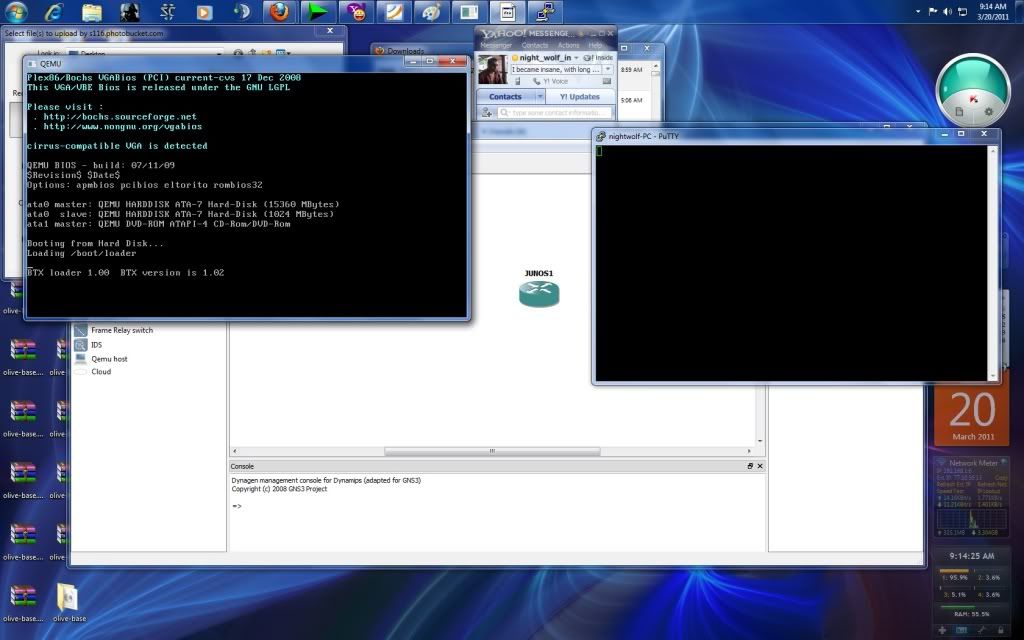Switch to Paint palette taskbar icon
Image resolution: width=1024 pixels, height=640 pixels.
point(432,12)
